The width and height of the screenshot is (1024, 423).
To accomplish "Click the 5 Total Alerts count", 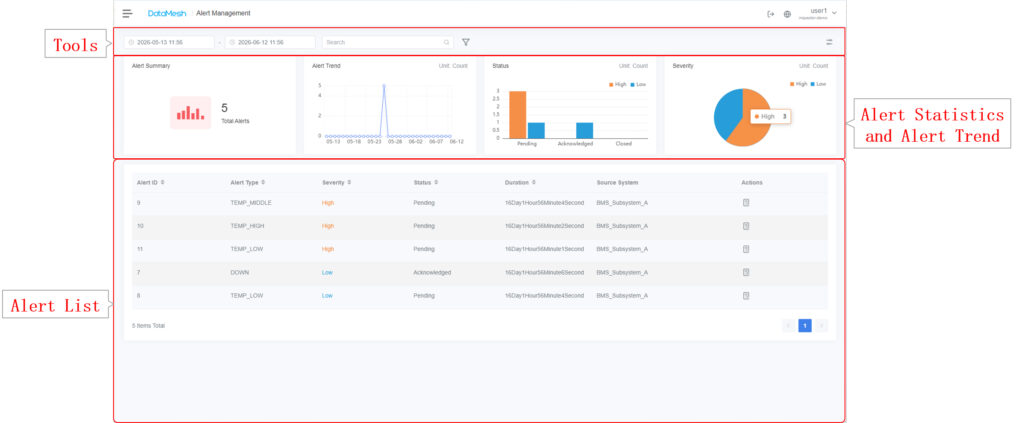I will click(224, 108).
